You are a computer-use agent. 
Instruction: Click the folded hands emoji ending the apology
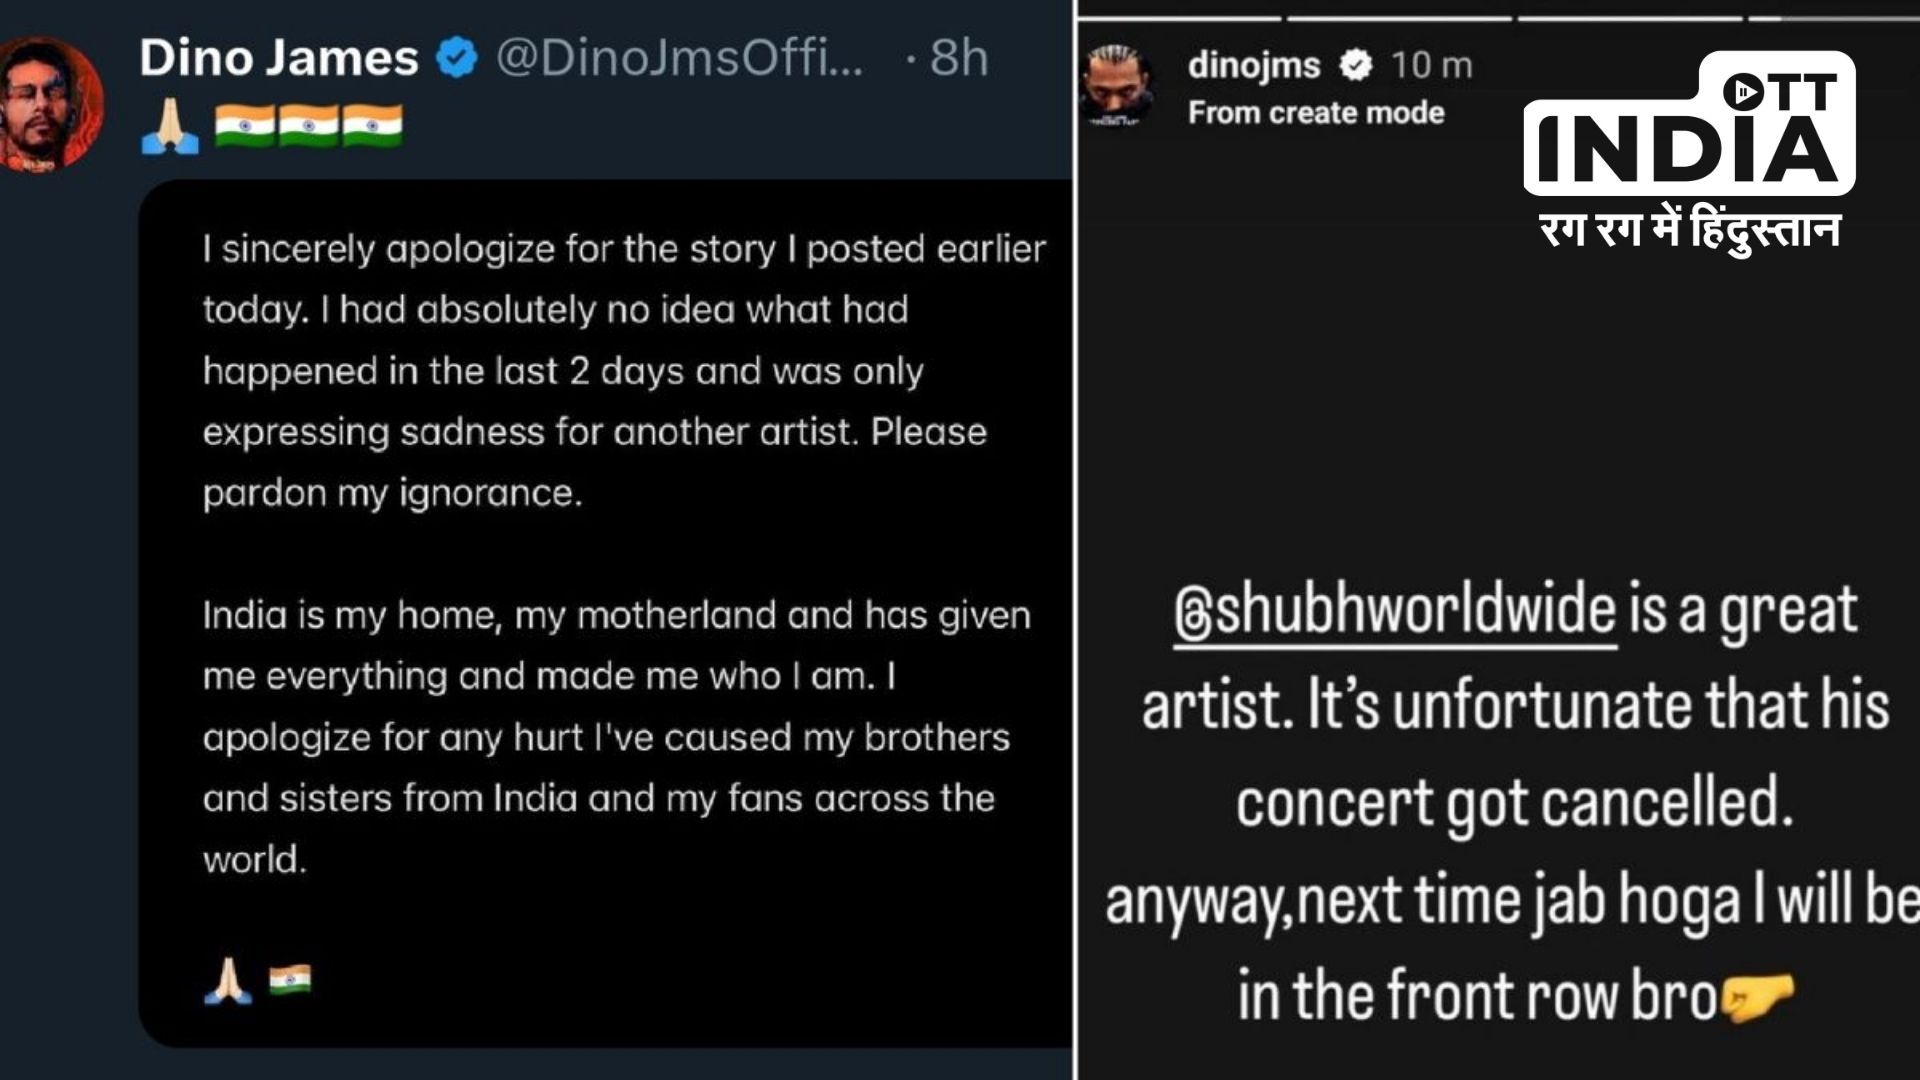(x=227, y=979)
